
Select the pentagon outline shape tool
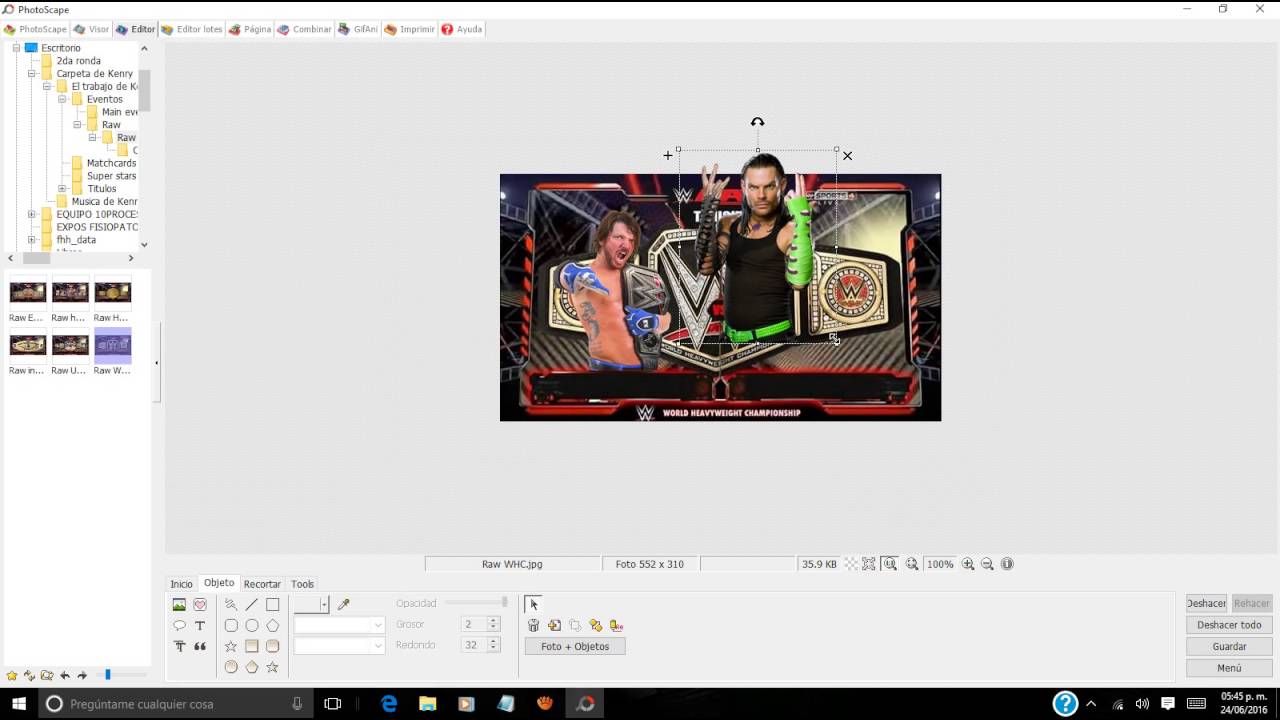(272, 626)
